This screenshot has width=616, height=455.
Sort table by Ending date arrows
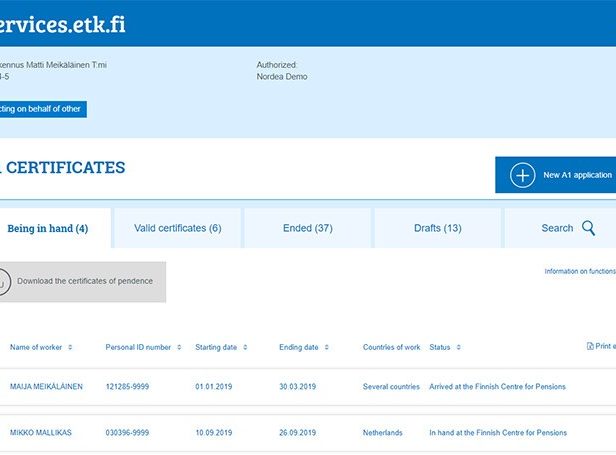327,348
